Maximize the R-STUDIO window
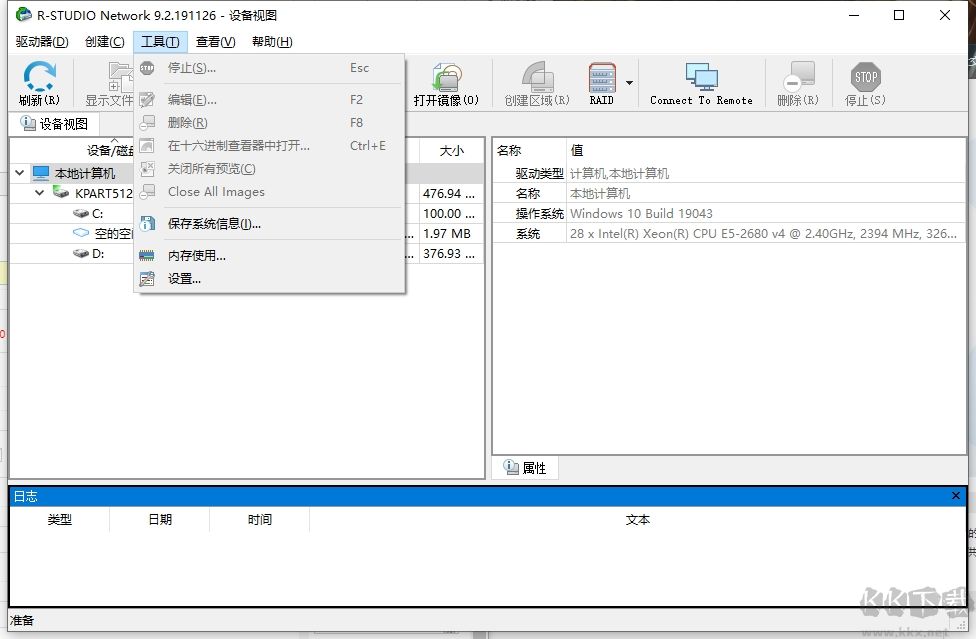Screen dimensions: 976x639 (899, 15)
